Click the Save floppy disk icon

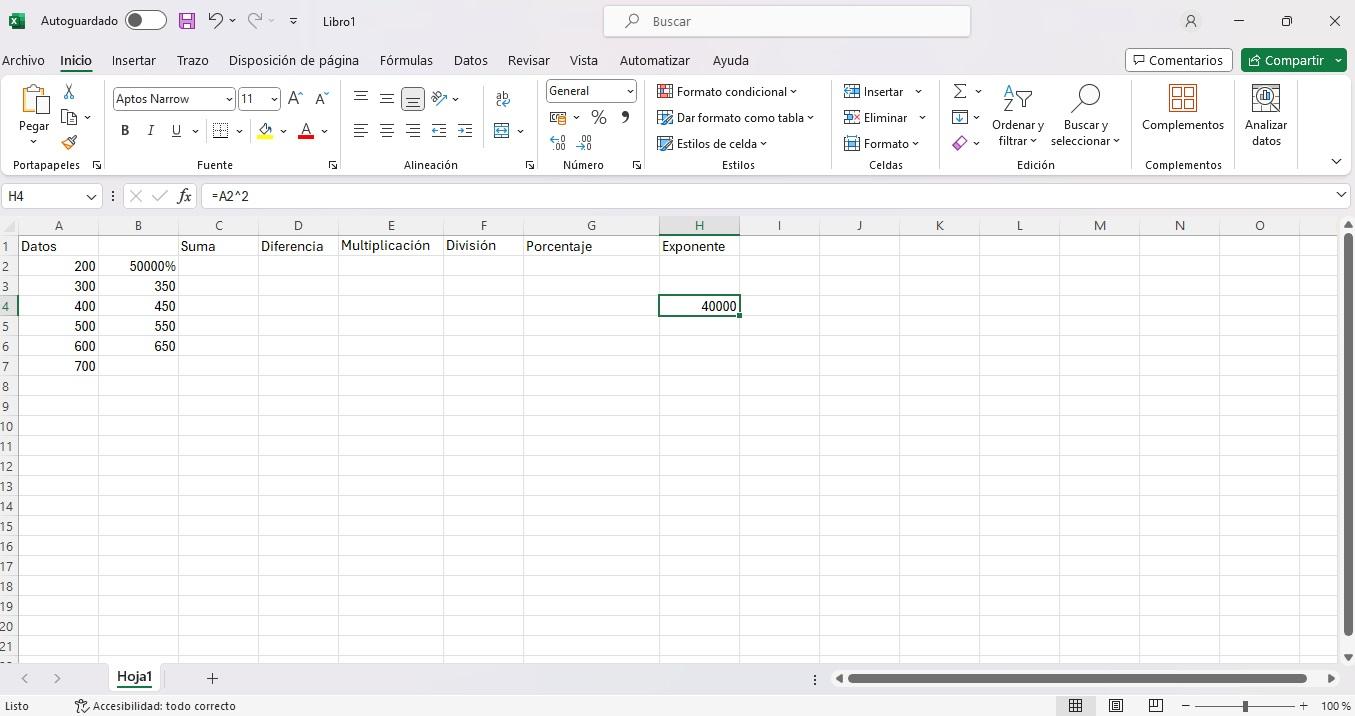187,21
